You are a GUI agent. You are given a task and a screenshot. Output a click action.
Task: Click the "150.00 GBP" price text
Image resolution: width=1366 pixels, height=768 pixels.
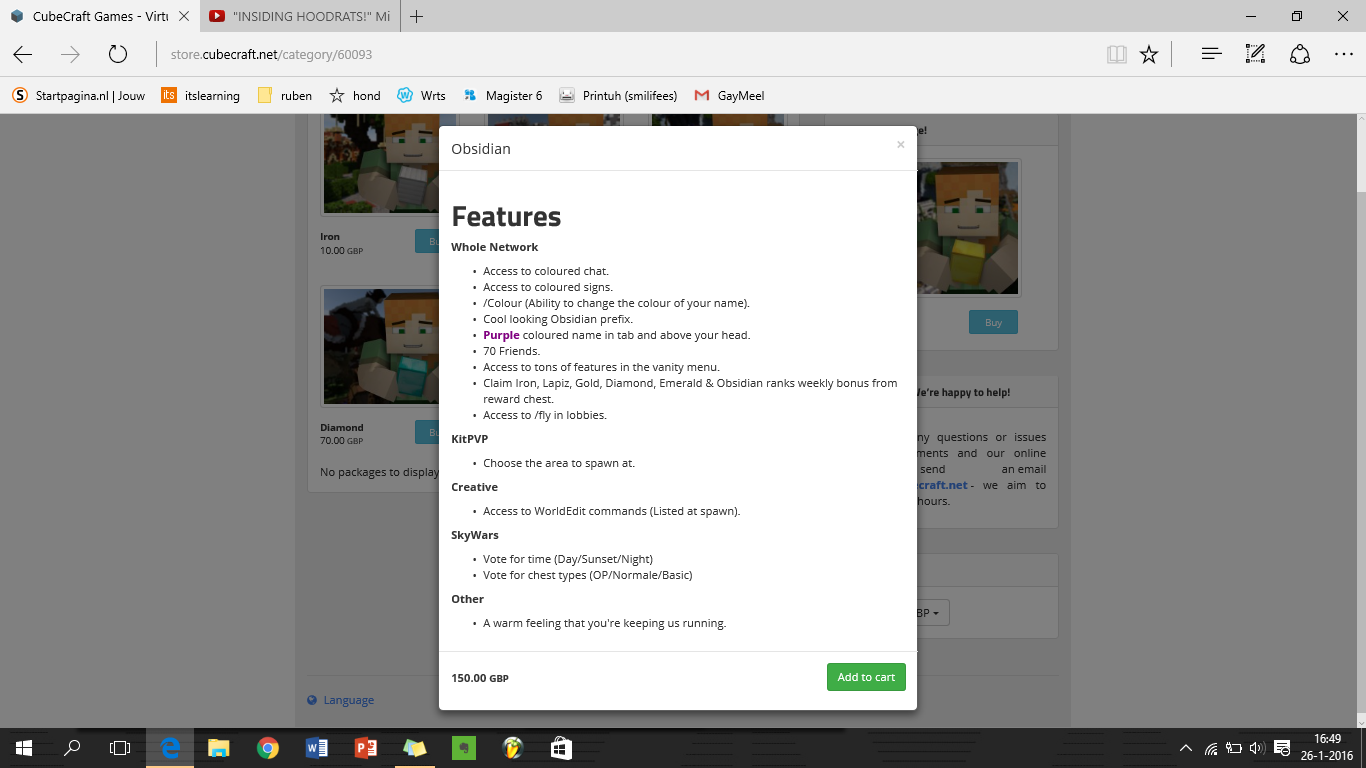pos(480,678)
